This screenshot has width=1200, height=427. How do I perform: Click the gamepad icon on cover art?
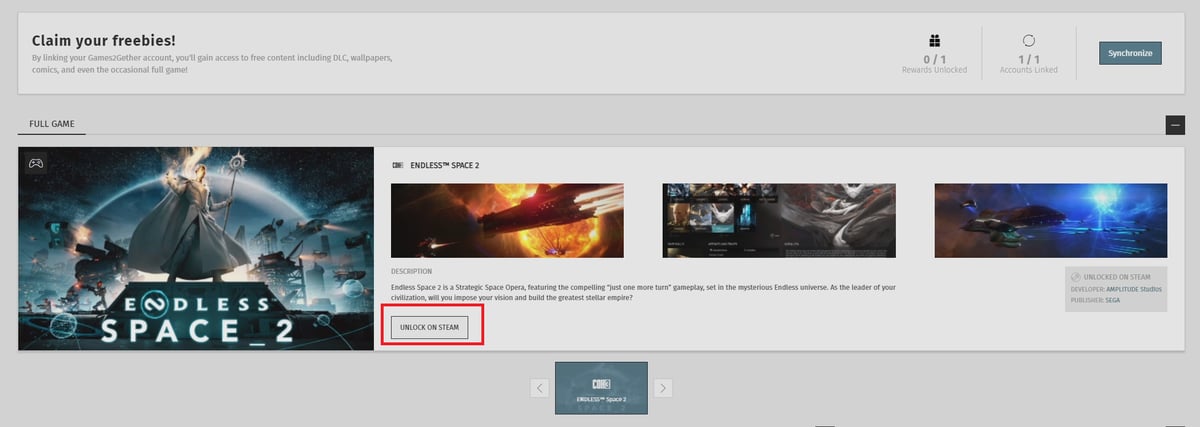pyautogui.click(x=35, y=163)
